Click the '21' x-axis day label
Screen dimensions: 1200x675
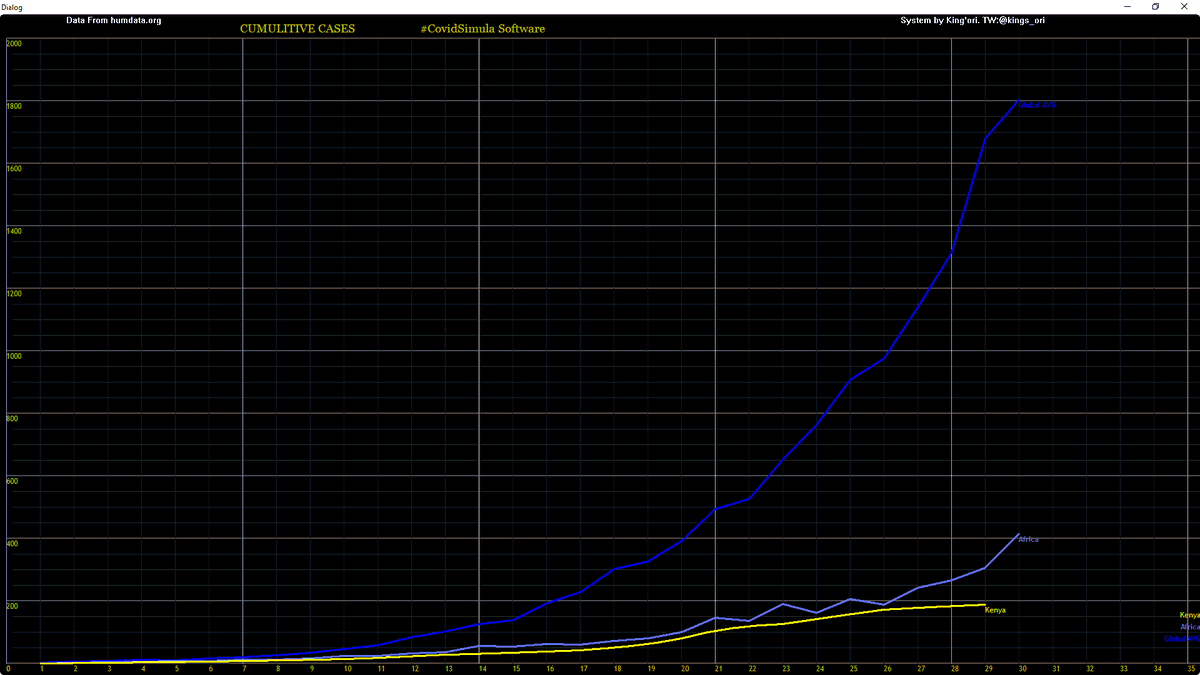click(718, 668)
